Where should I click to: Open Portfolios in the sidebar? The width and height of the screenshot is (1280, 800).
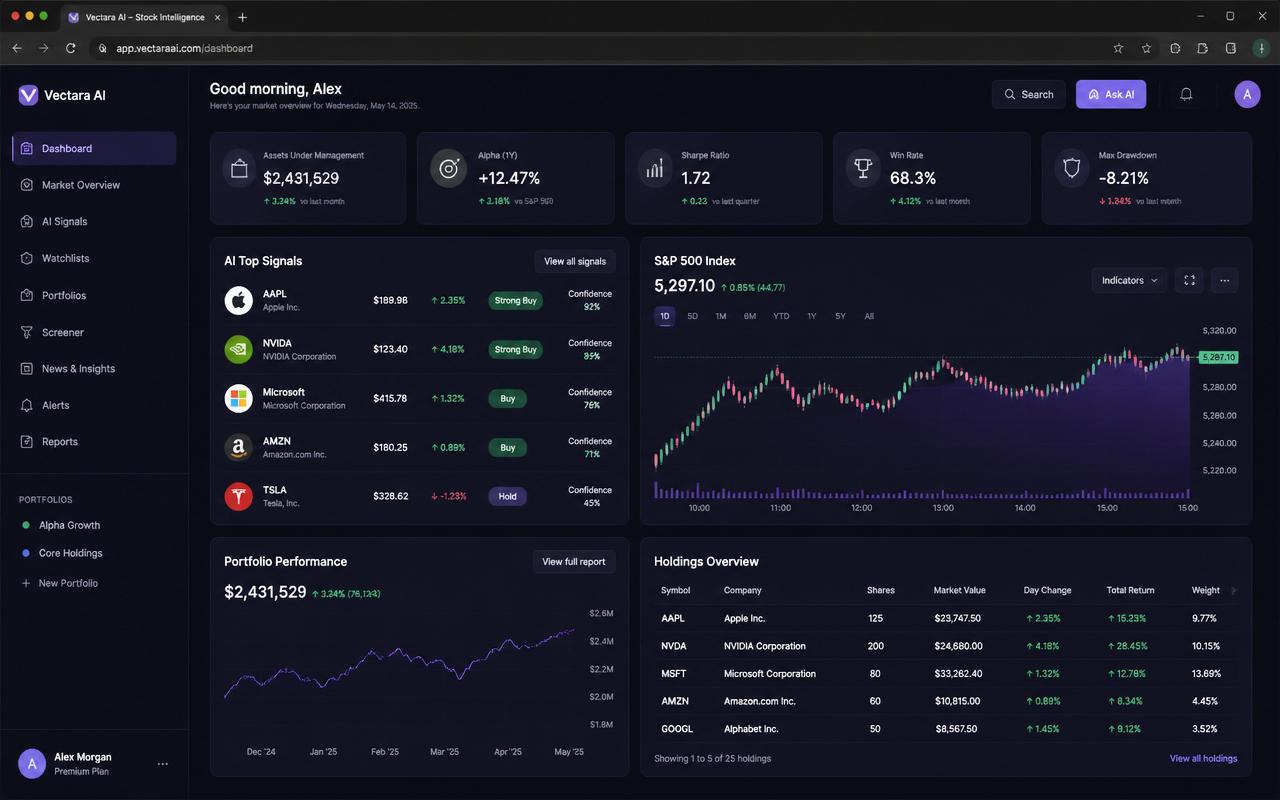pos(94,295)
